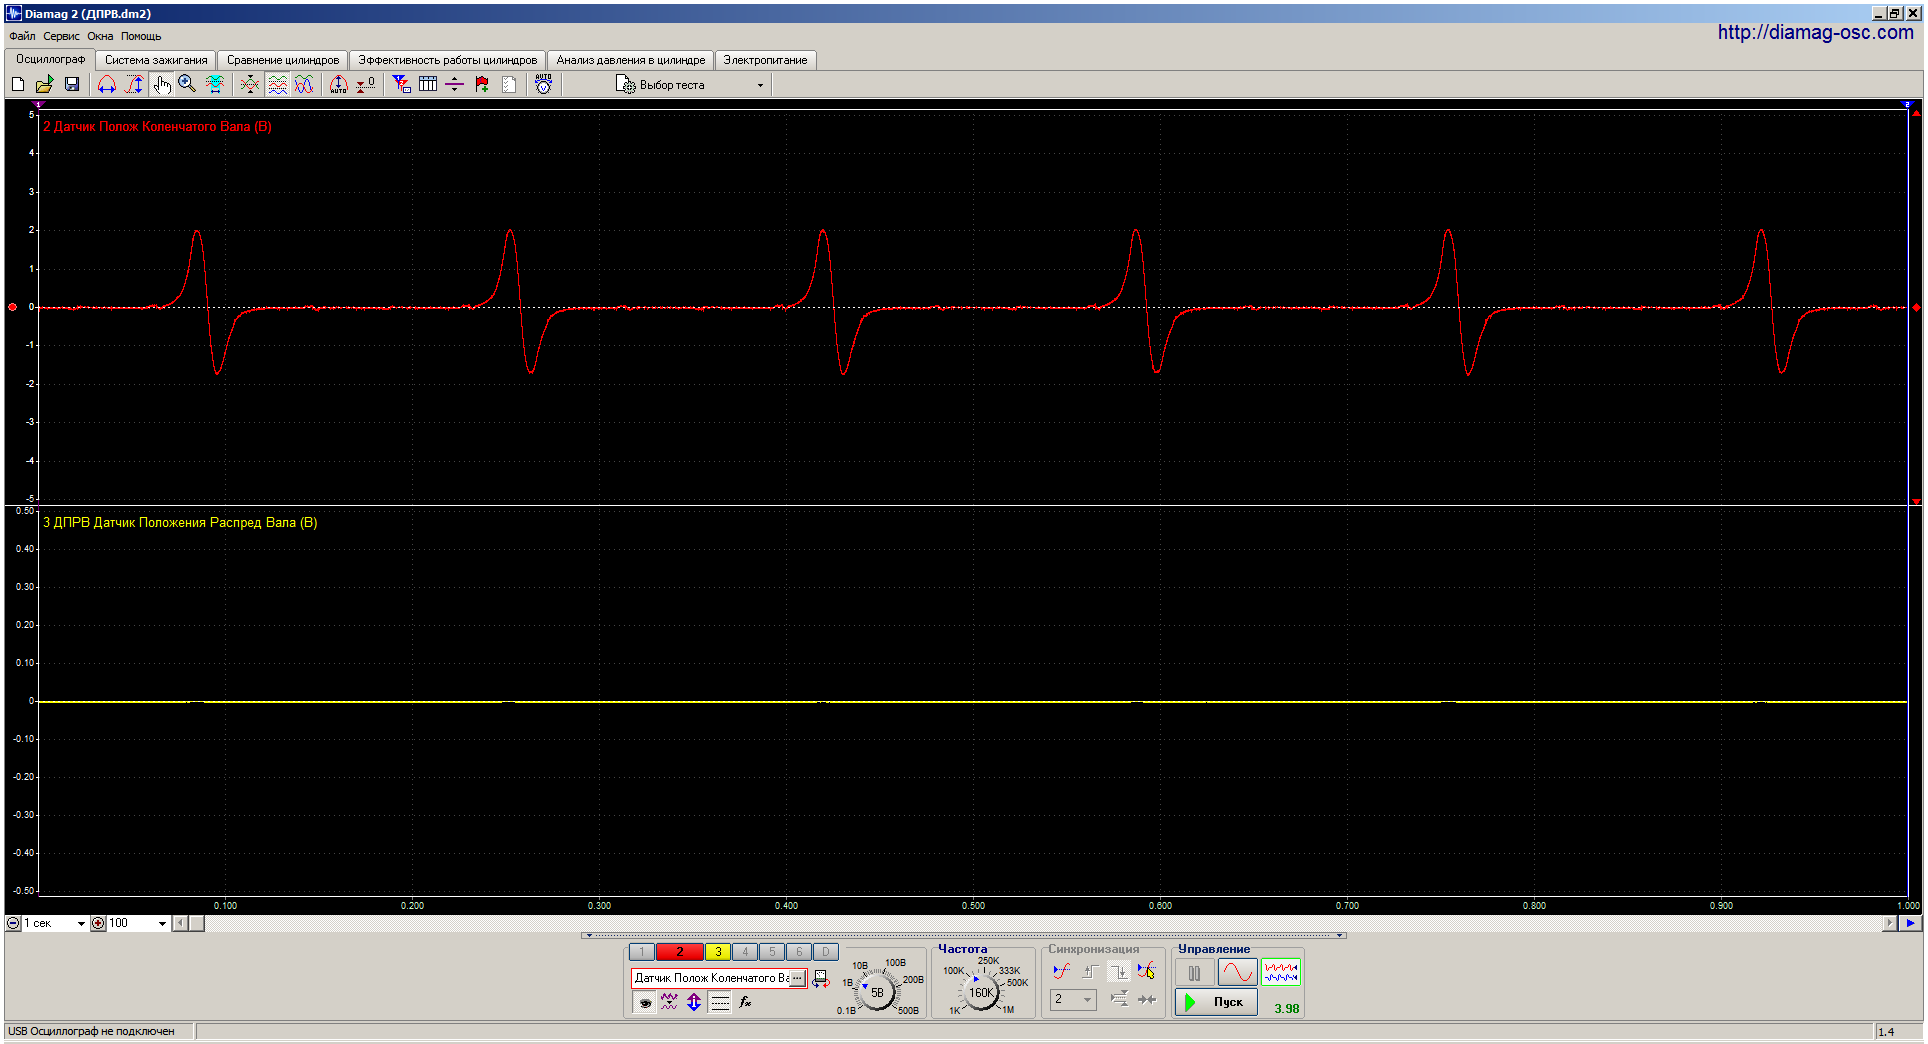Toggle the stacked separate channels view icon
This screenshot has width=1928, height=1044.
[277, 85]
